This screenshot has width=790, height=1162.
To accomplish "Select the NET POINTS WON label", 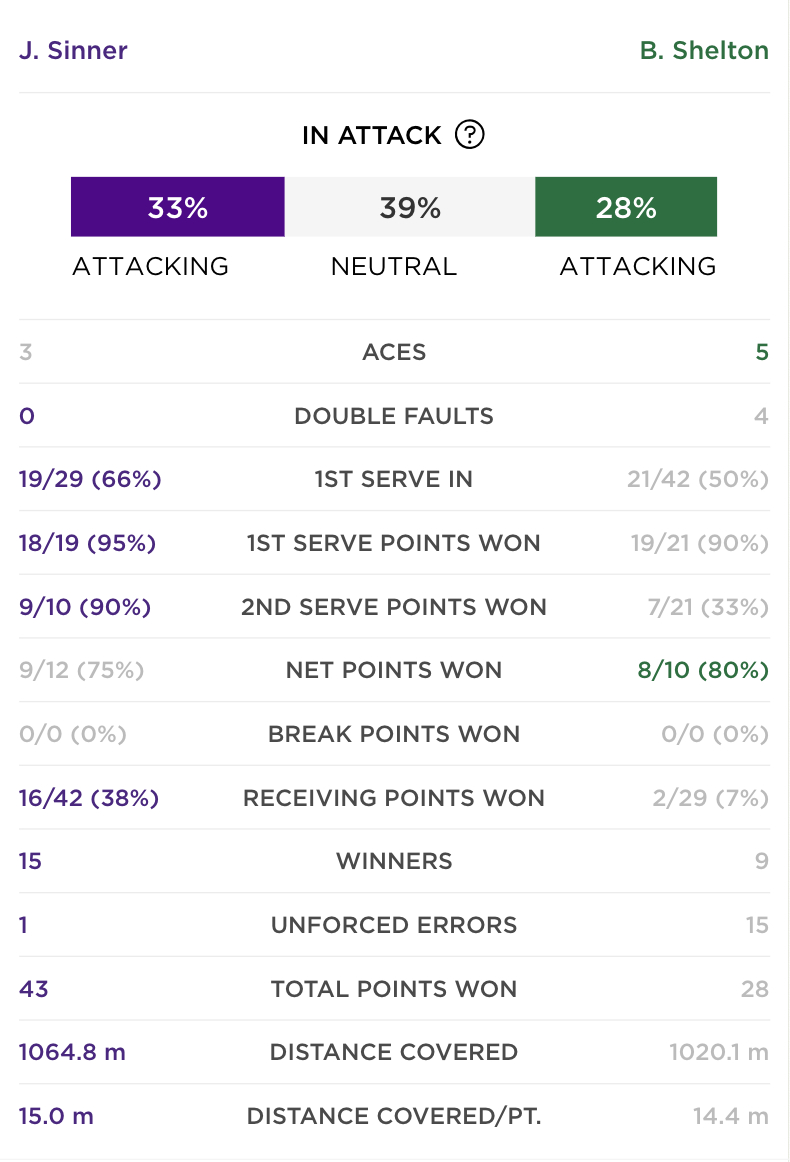I will [394, 671].
